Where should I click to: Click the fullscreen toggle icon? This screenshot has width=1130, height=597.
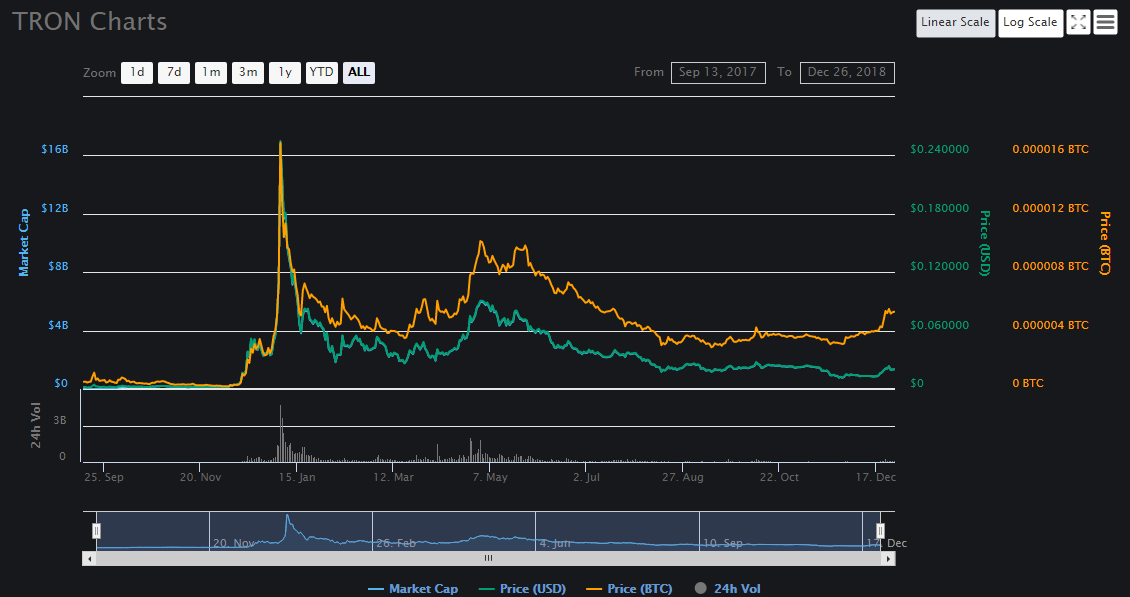tap(1078, 22)
